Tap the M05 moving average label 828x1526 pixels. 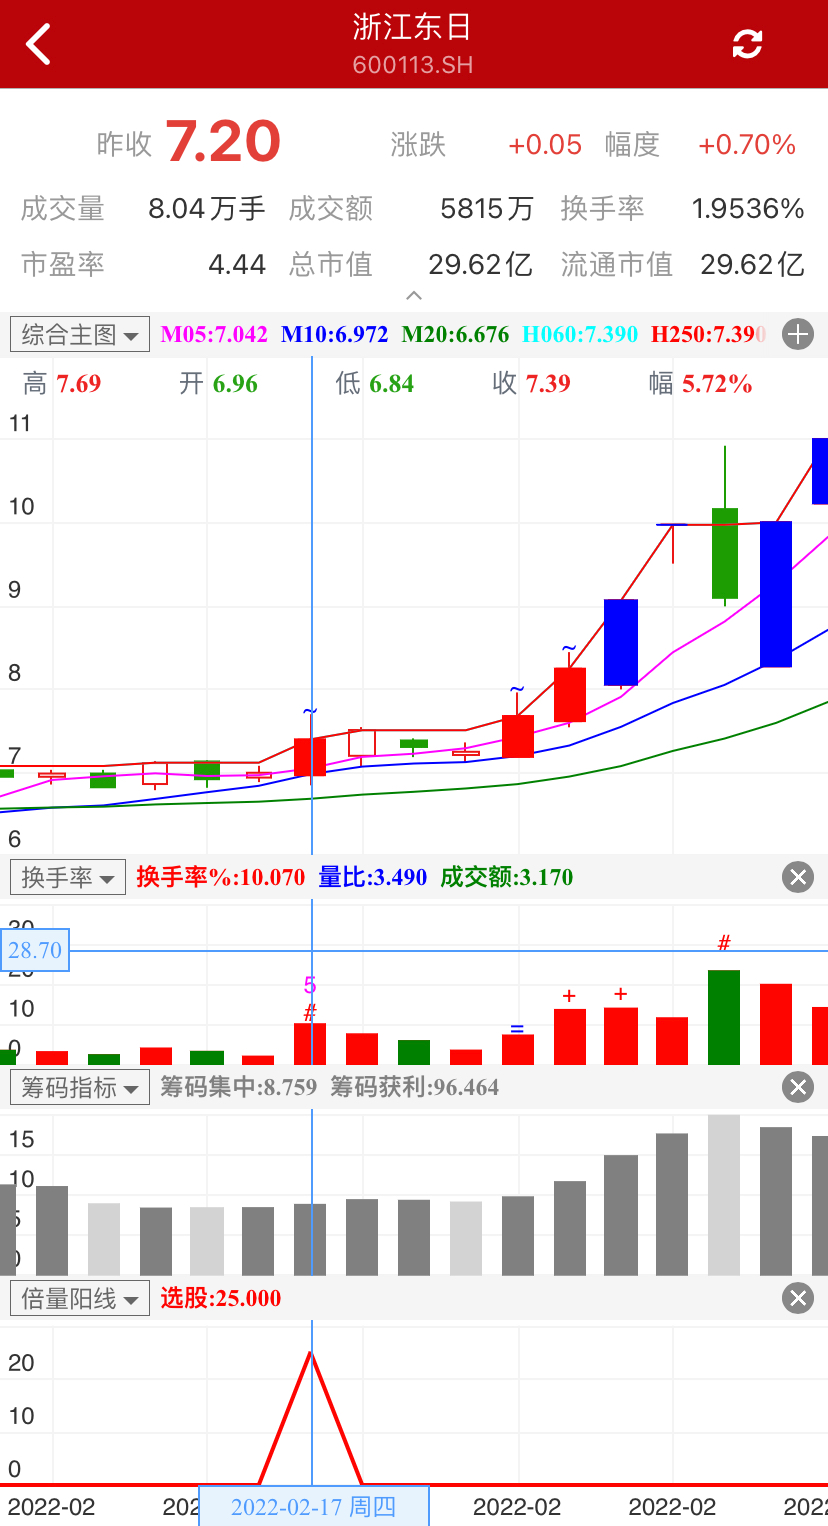click(x=214, y=334)
